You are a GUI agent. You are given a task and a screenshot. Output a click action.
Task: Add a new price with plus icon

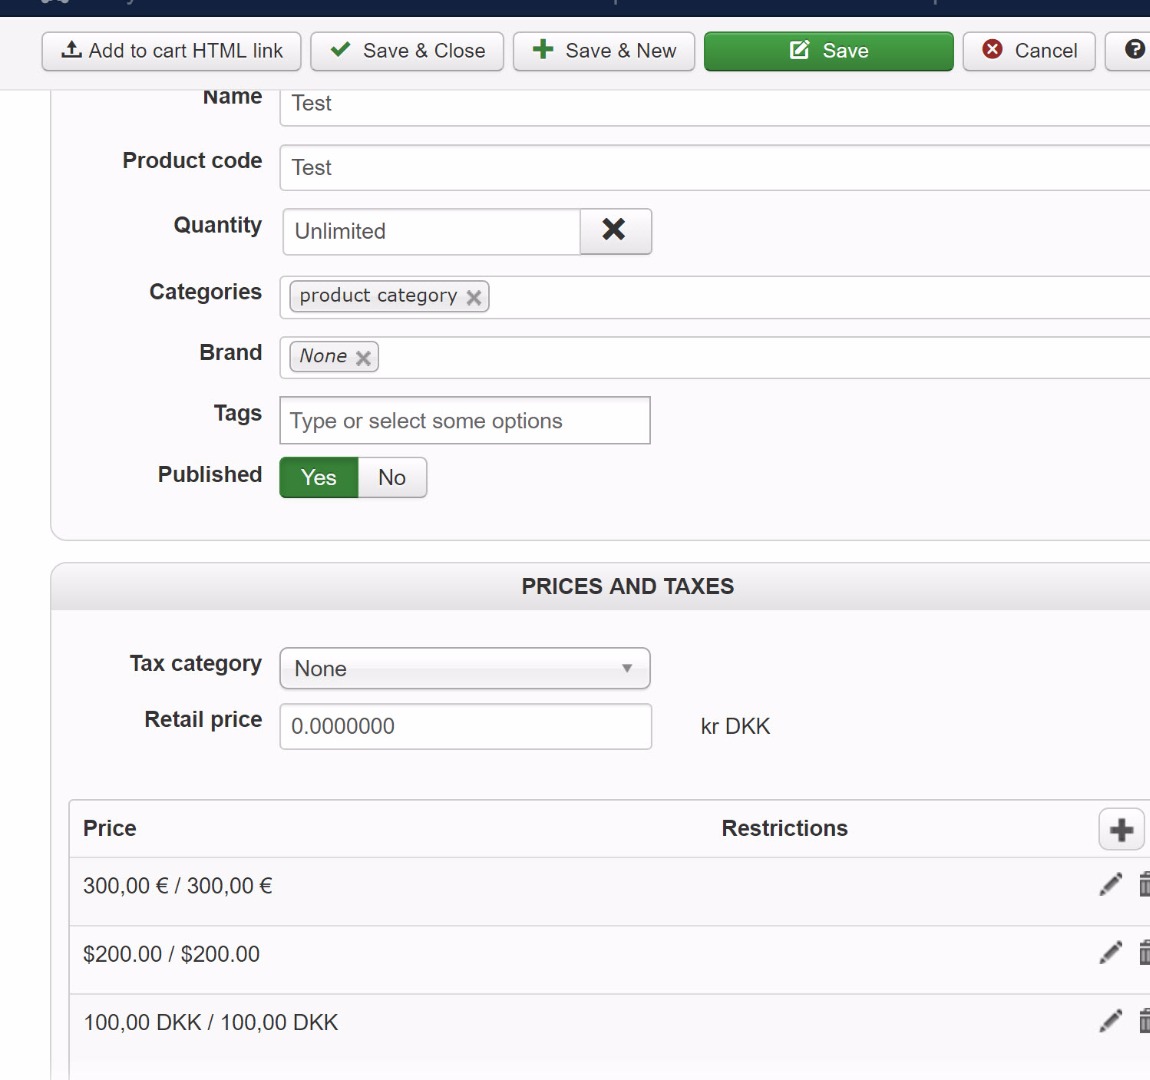coord(1121,829)
